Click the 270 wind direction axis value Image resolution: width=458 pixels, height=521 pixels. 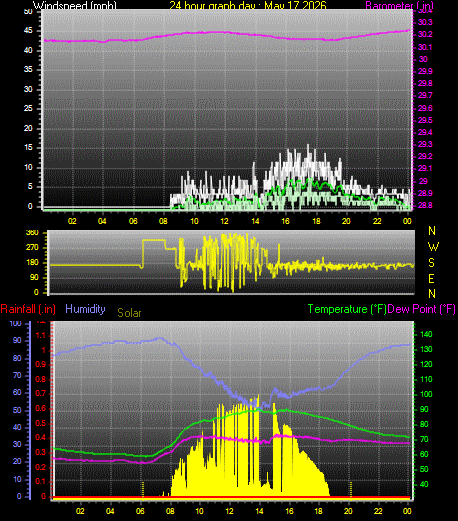(32, 248)
